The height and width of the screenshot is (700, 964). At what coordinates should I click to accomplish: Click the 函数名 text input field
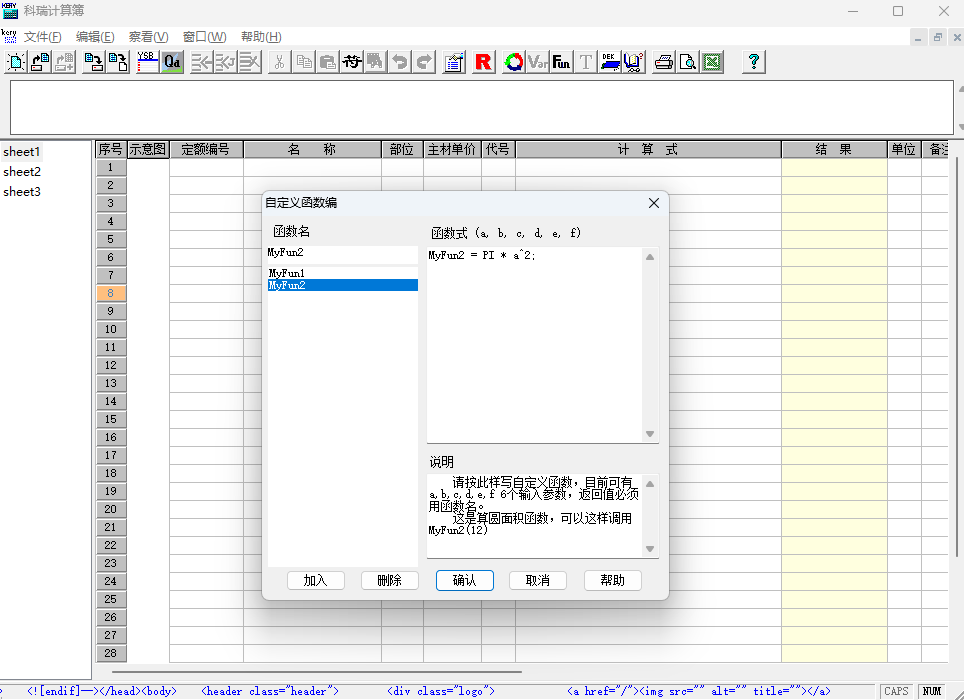[x=342, y=253]
